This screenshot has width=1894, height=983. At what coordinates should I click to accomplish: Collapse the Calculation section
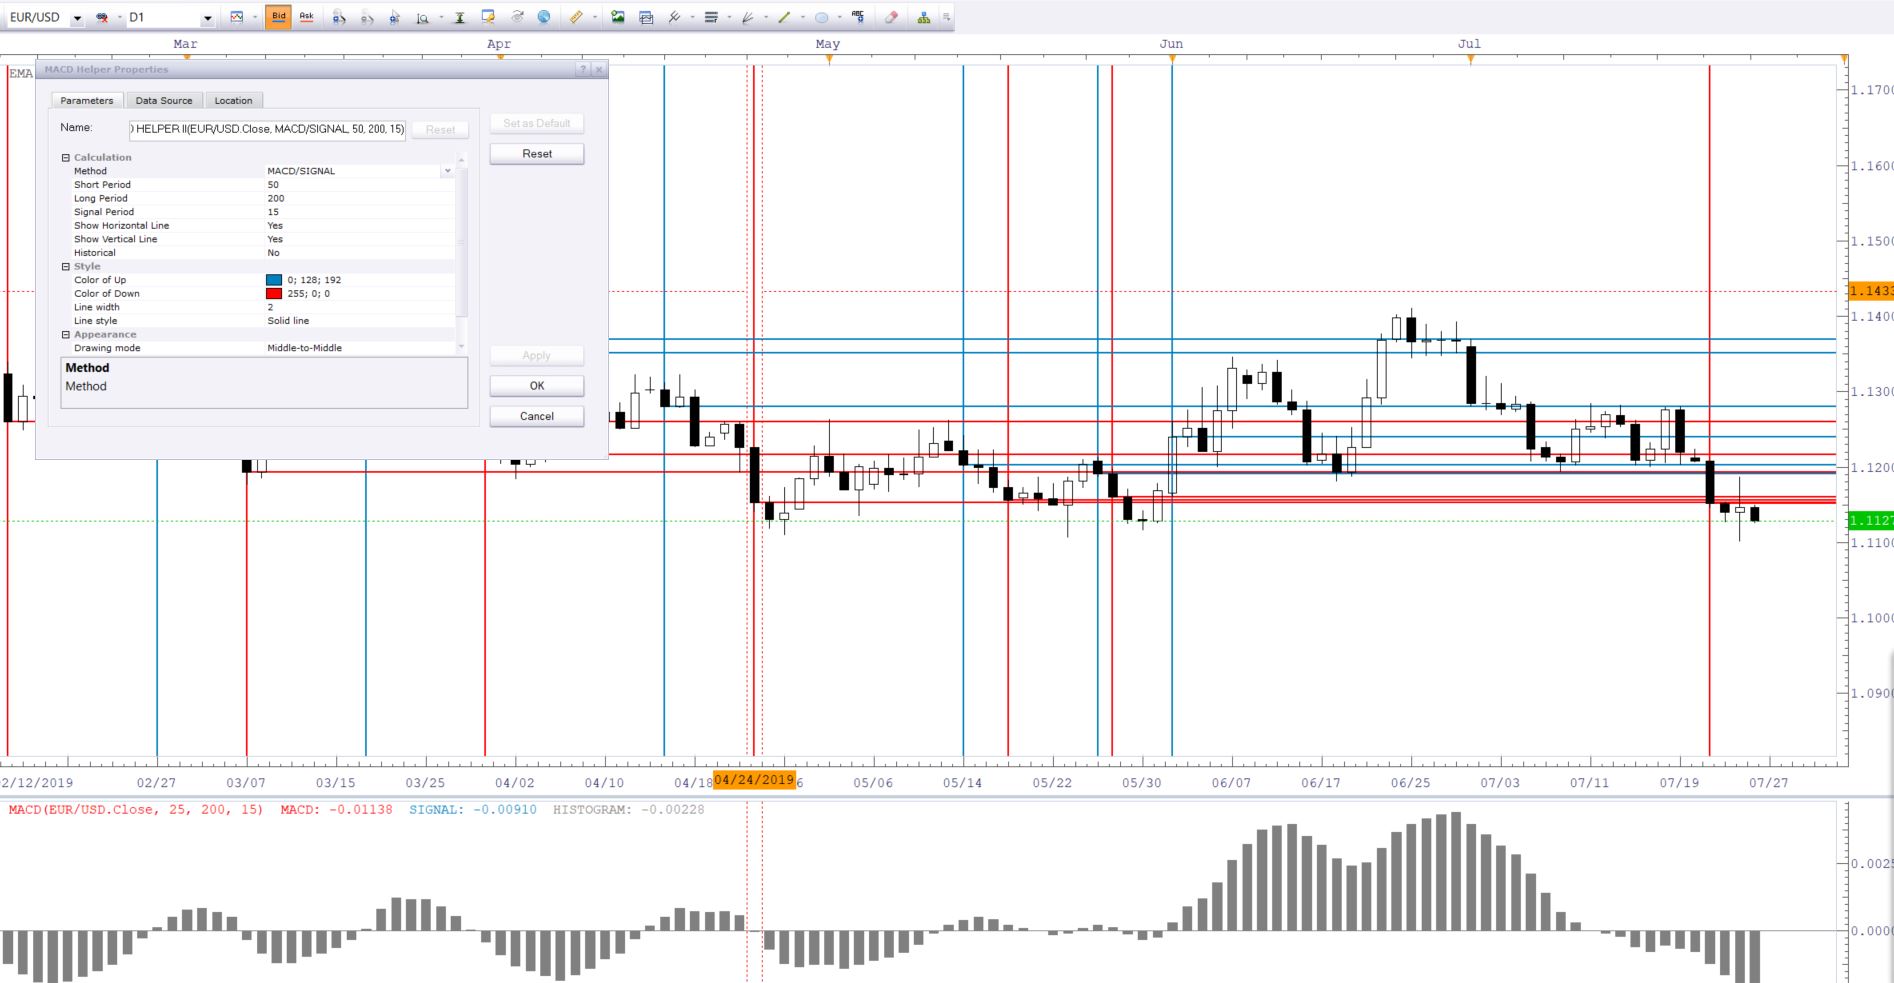pyautogui.click(x=66, y=157)
